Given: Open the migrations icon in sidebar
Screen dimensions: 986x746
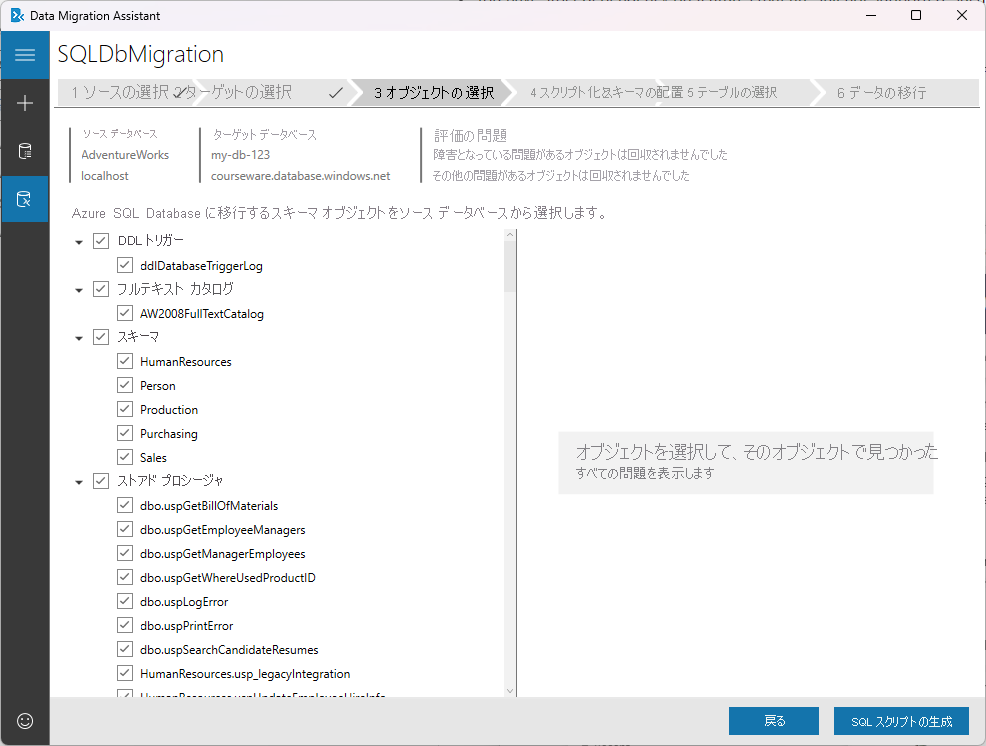Looking at the screenshot, I should pos(25,199).
